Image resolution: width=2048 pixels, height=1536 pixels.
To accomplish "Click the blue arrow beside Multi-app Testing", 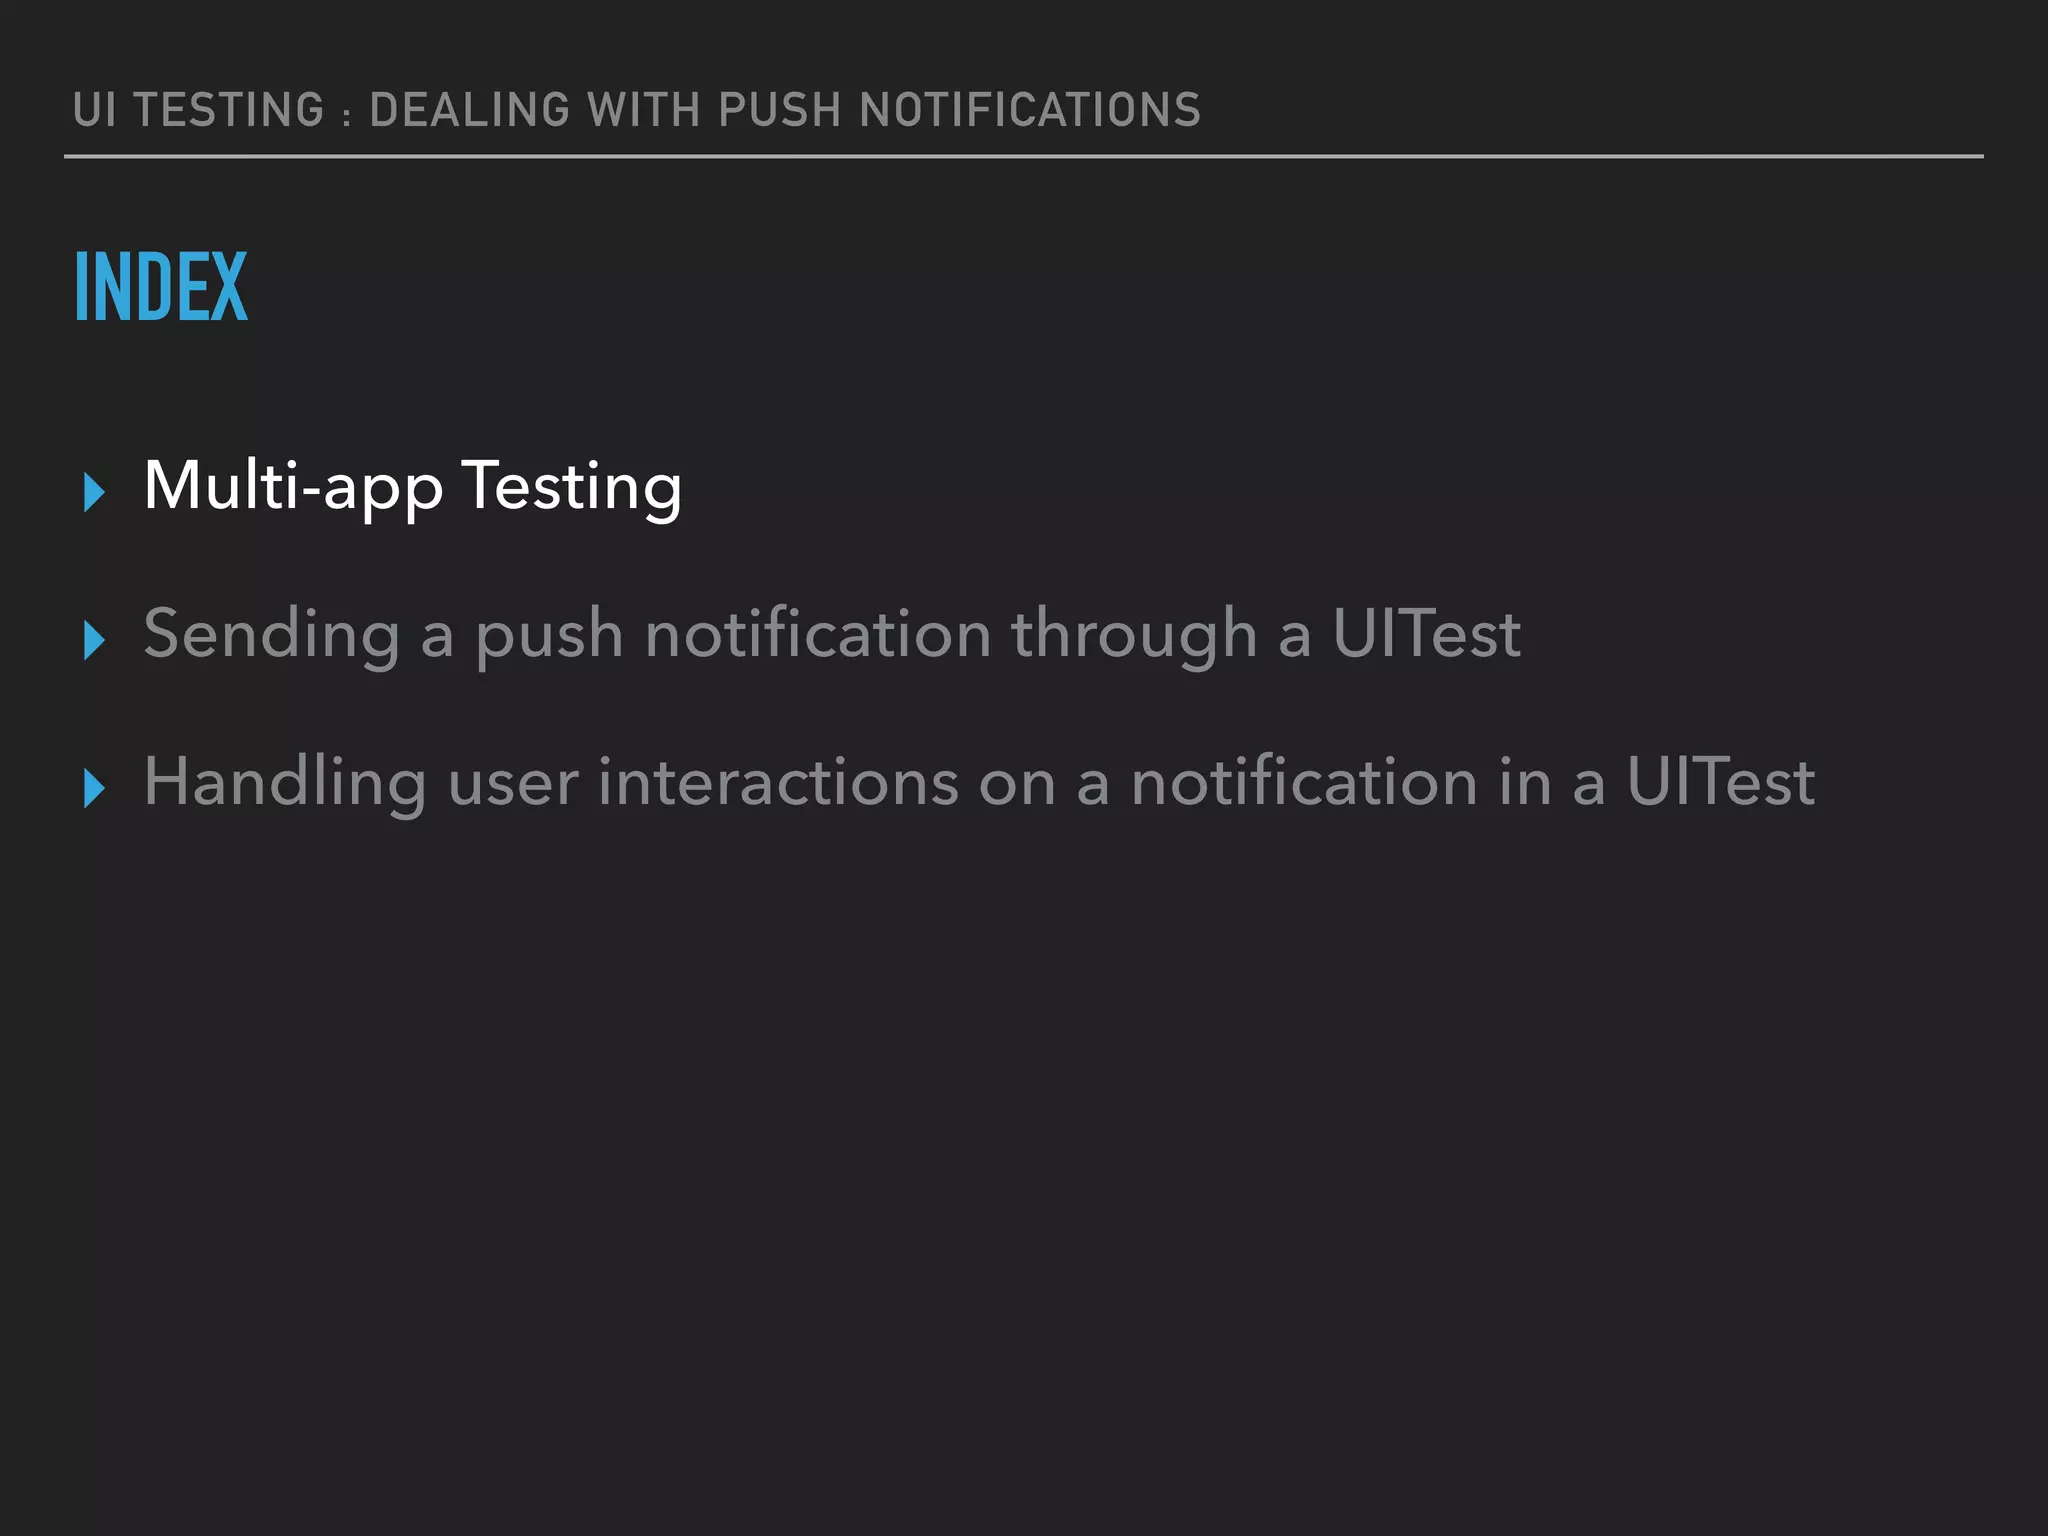I will tap(94, 492).
